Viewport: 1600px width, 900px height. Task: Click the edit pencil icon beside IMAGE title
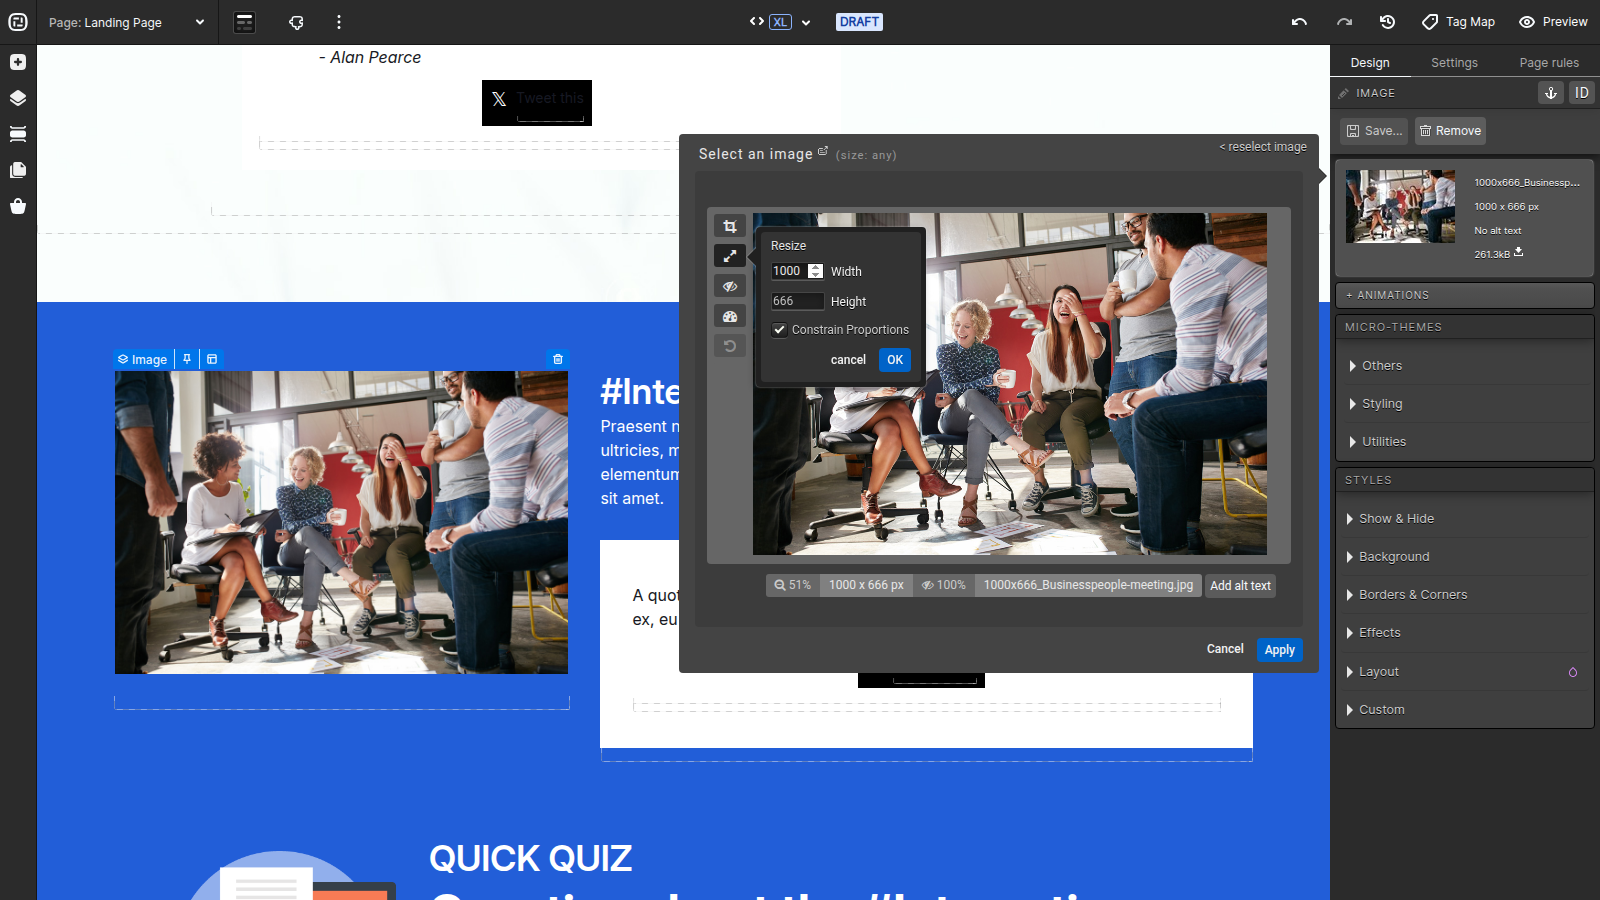coord(1344,93)
